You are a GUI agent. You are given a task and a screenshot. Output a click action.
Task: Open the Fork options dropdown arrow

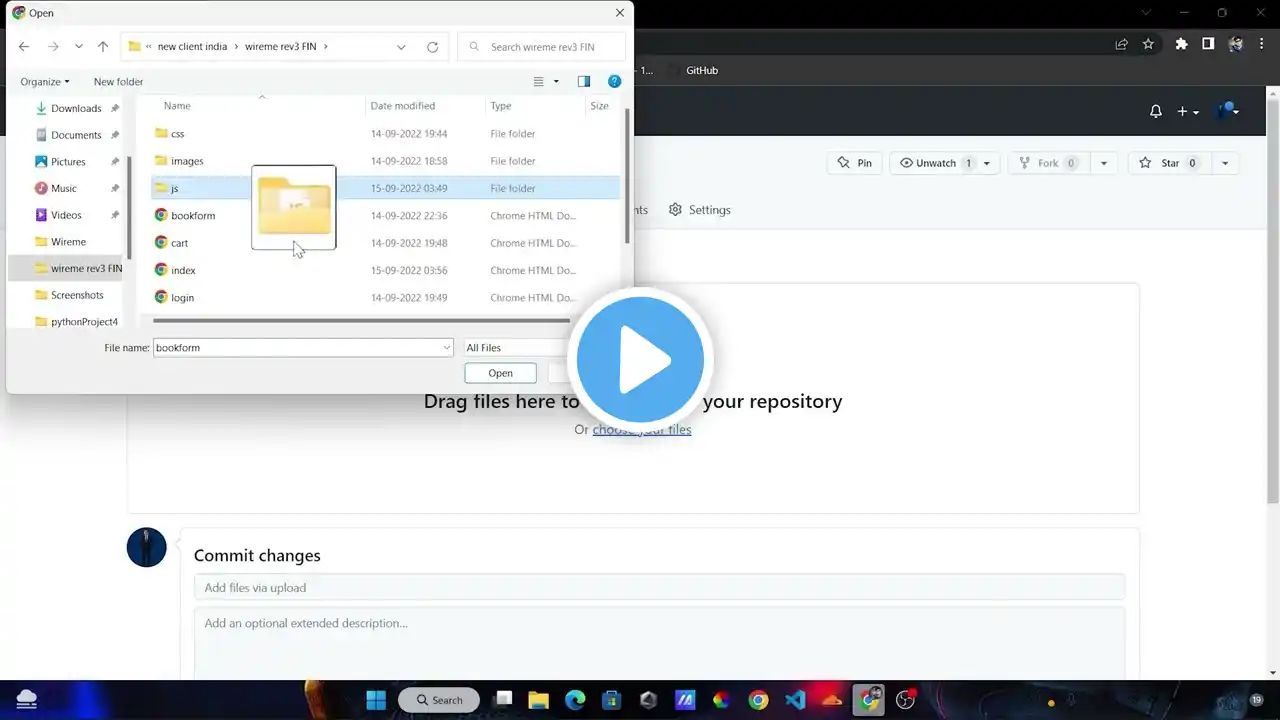(1104, 163)
